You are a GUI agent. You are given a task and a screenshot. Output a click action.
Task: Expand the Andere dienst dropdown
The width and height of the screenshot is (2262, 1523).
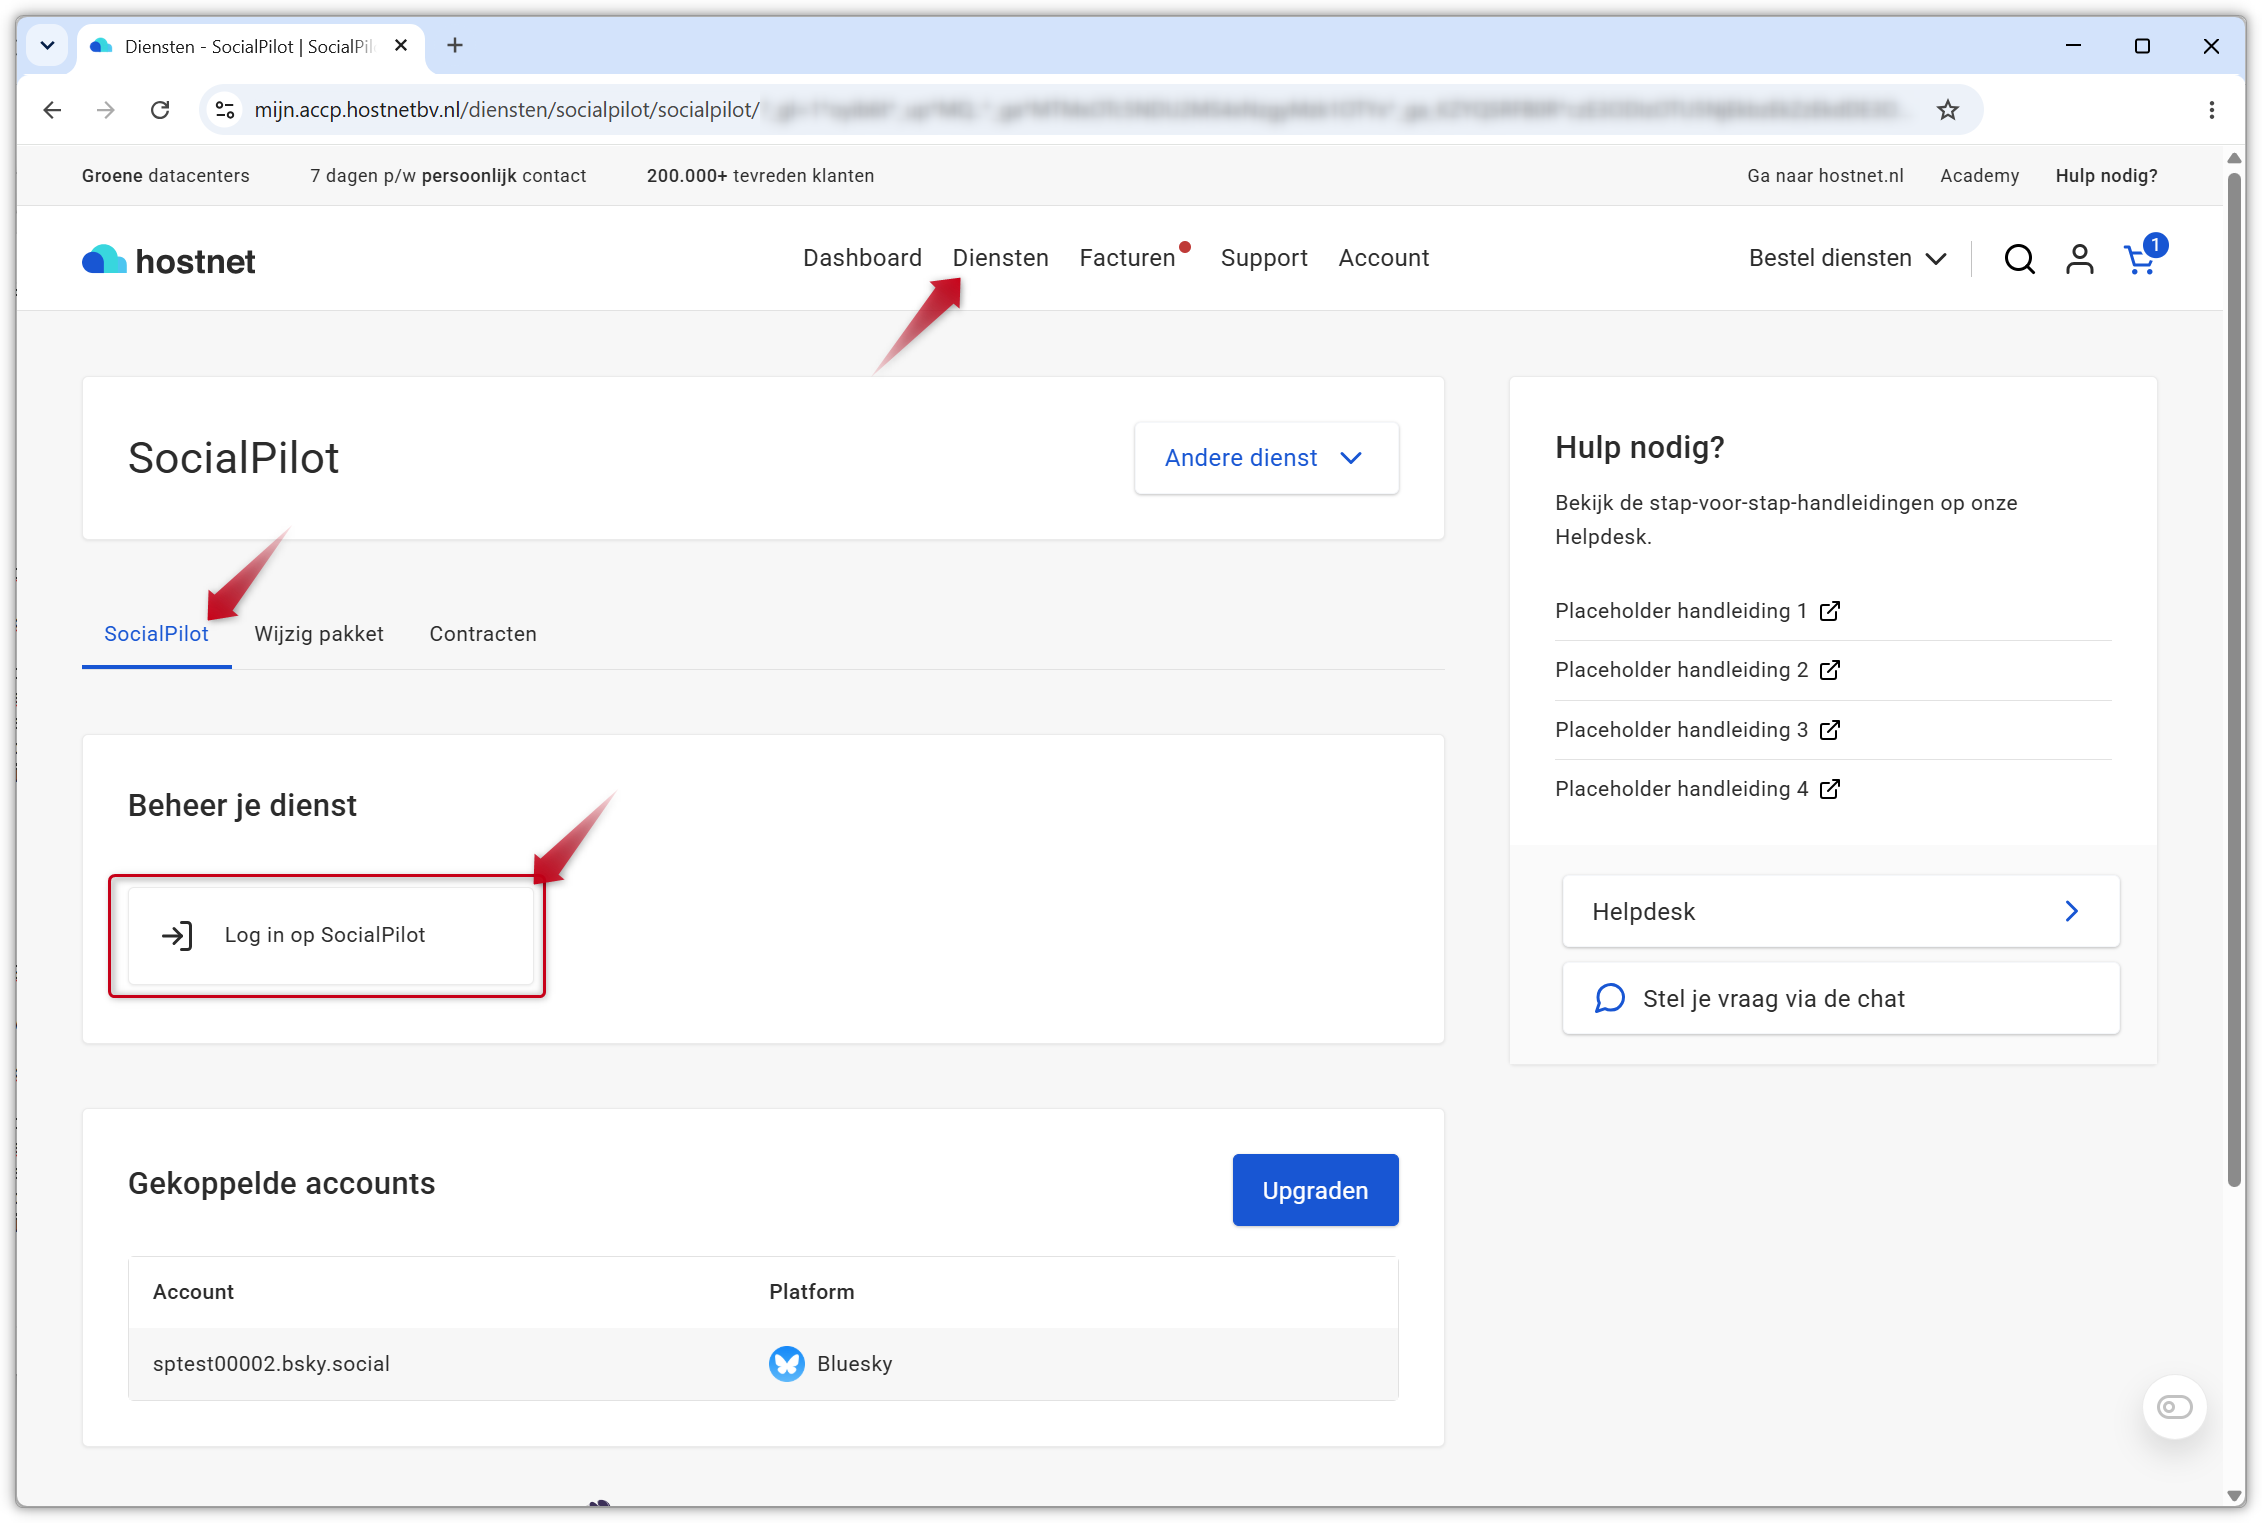point(1266,458)
